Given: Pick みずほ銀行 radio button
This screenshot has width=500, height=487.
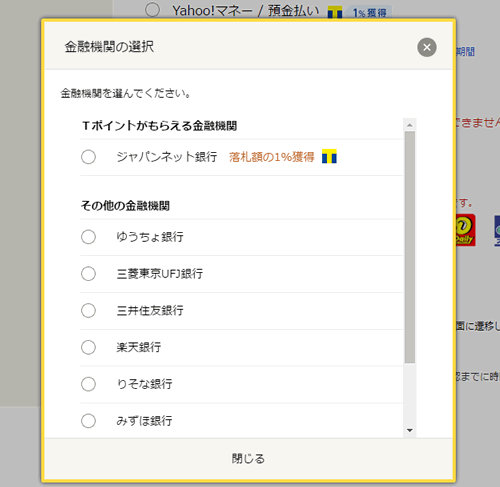Looking at the screenshot, I should [x=88, y=421].
